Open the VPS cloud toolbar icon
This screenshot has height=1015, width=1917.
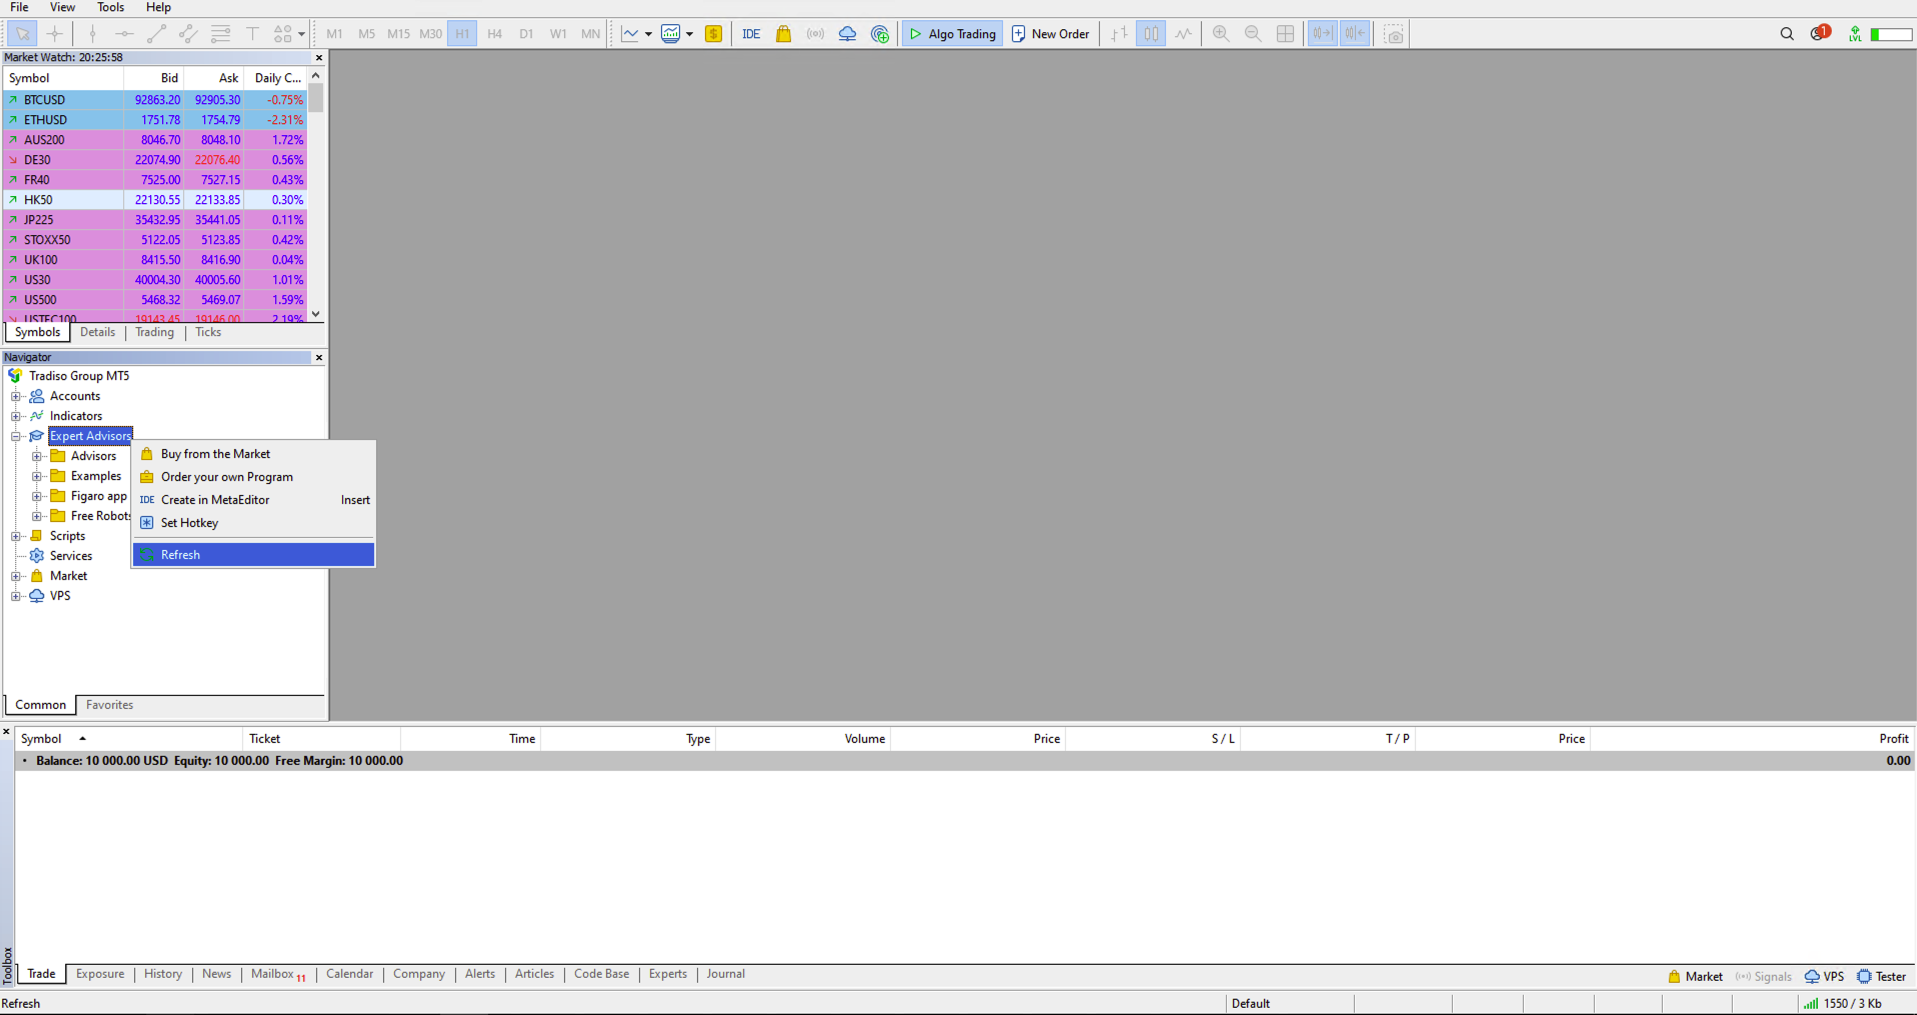tap(847, 34)
